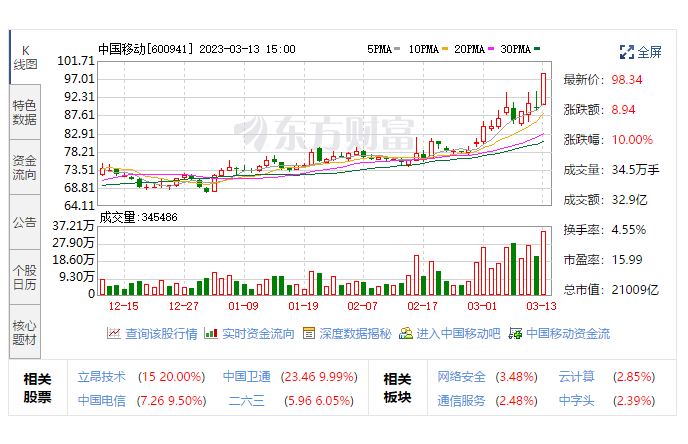
Task: Click the 01-09 date axis label
Action: (x=243, y=306)
